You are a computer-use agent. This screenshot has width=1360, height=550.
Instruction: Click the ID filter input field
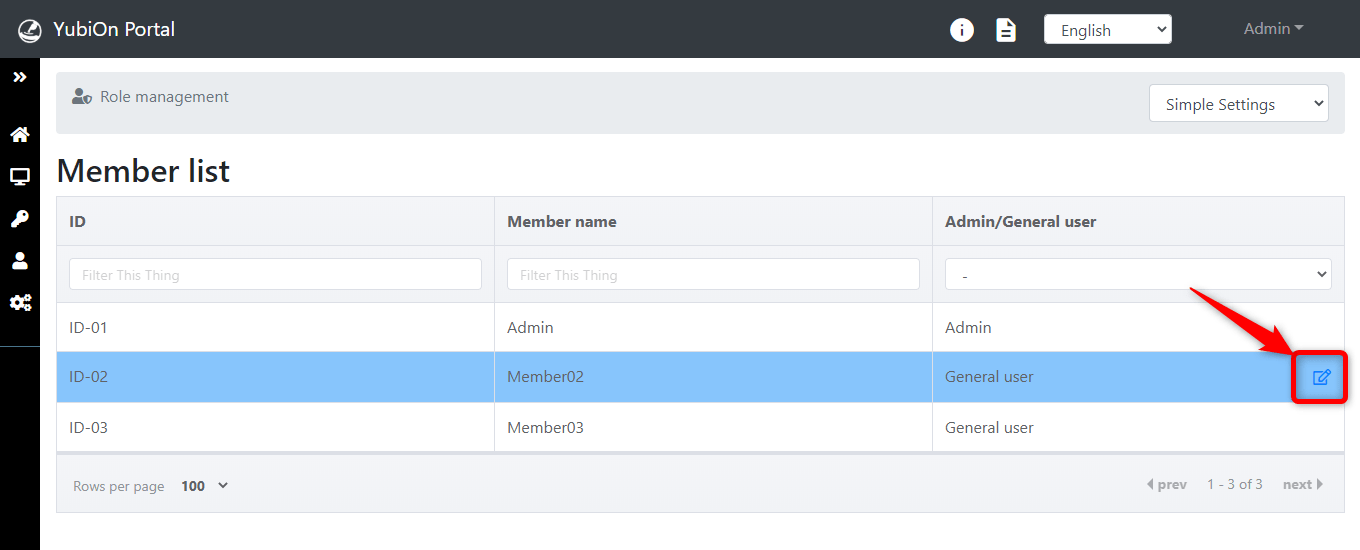coord(275,274)
